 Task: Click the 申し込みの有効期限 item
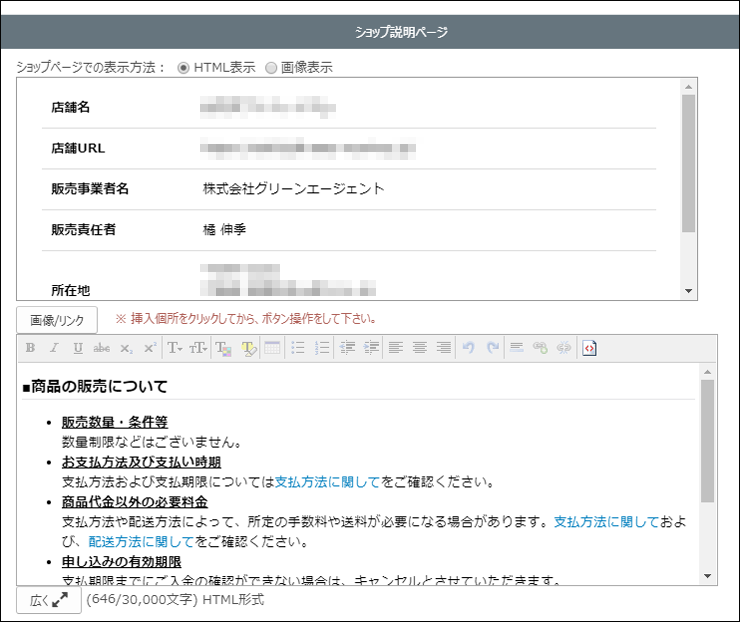point(122,562)
